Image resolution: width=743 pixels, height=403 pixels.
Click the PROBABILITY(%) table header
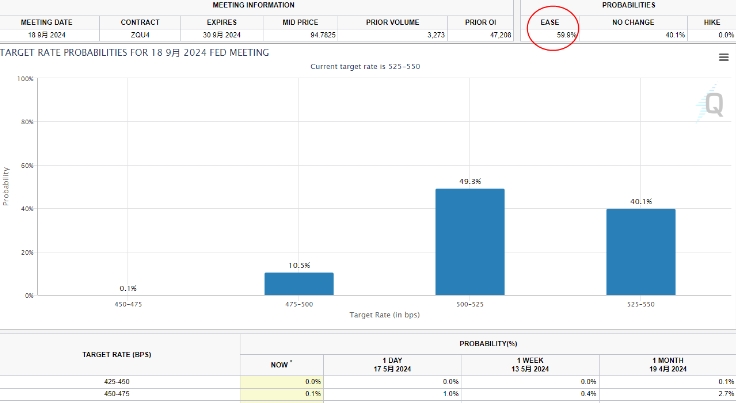pos(488,344)
